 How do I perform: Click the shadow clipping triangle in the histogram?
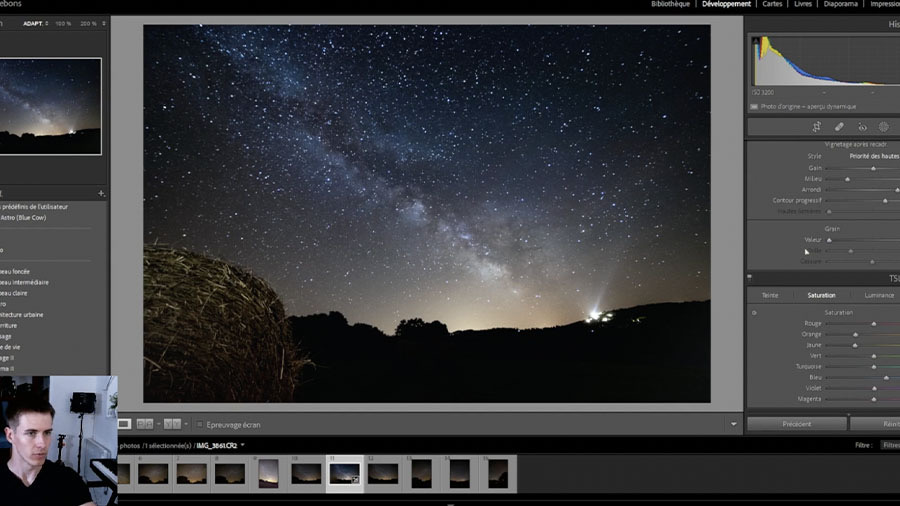click(756, 40)
